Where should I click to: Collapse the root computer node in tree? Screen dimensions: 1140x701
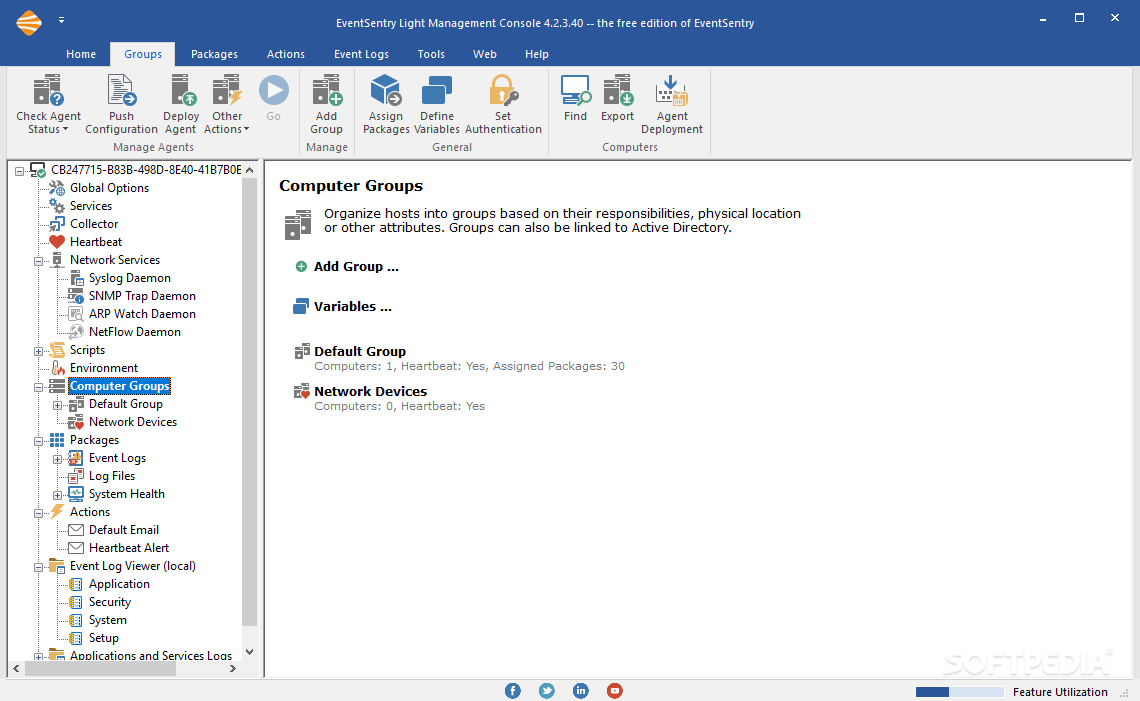(x=20, y=172)
